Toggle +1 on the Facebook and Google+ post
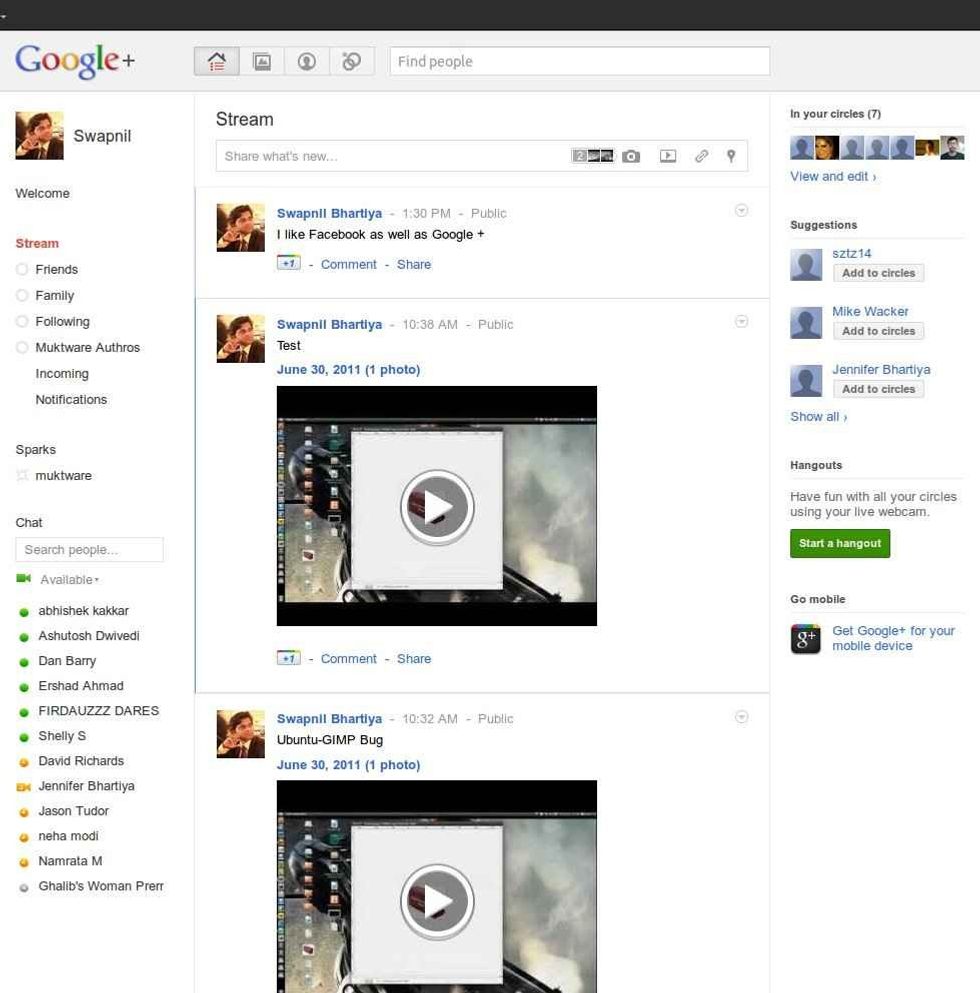The height and width of the screenshot is (993, 980). [288, 264]
